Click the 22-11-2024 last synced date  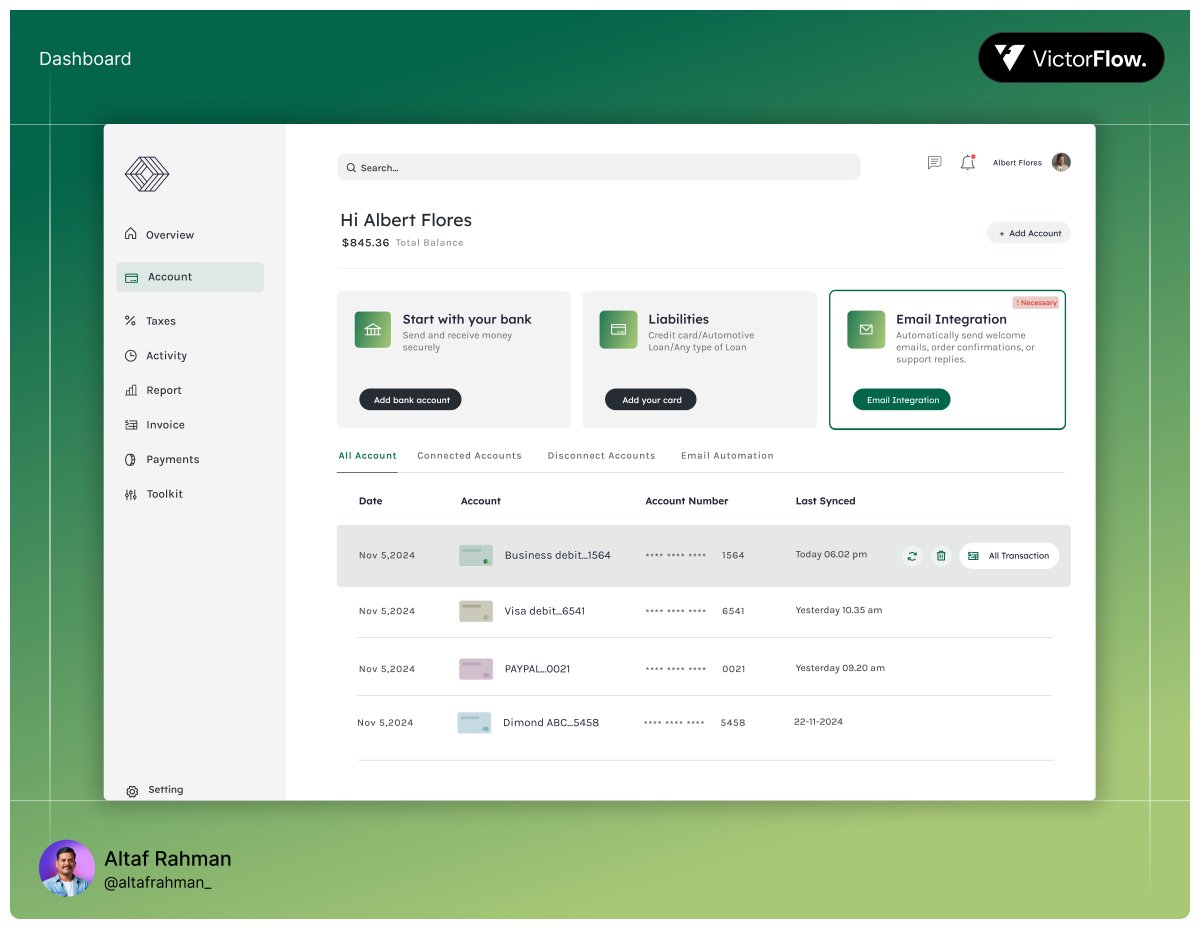pos(818,721)
